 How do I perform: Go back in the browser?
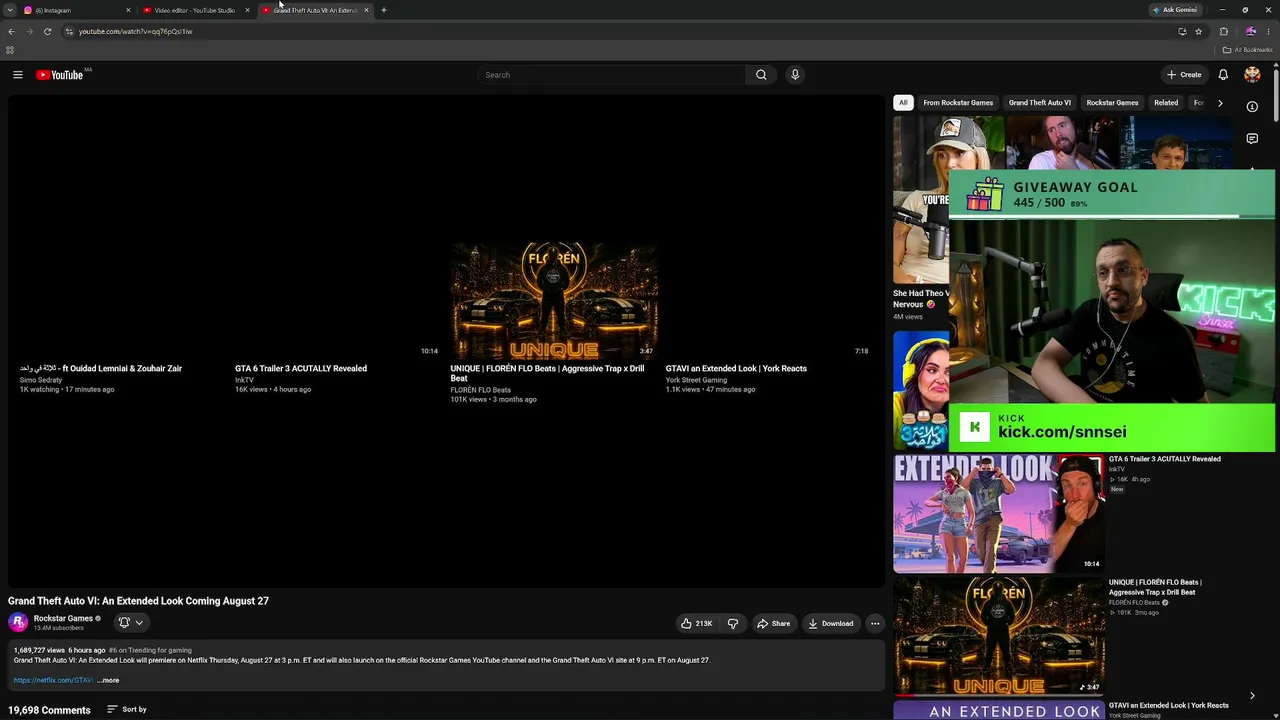point(11,31)
